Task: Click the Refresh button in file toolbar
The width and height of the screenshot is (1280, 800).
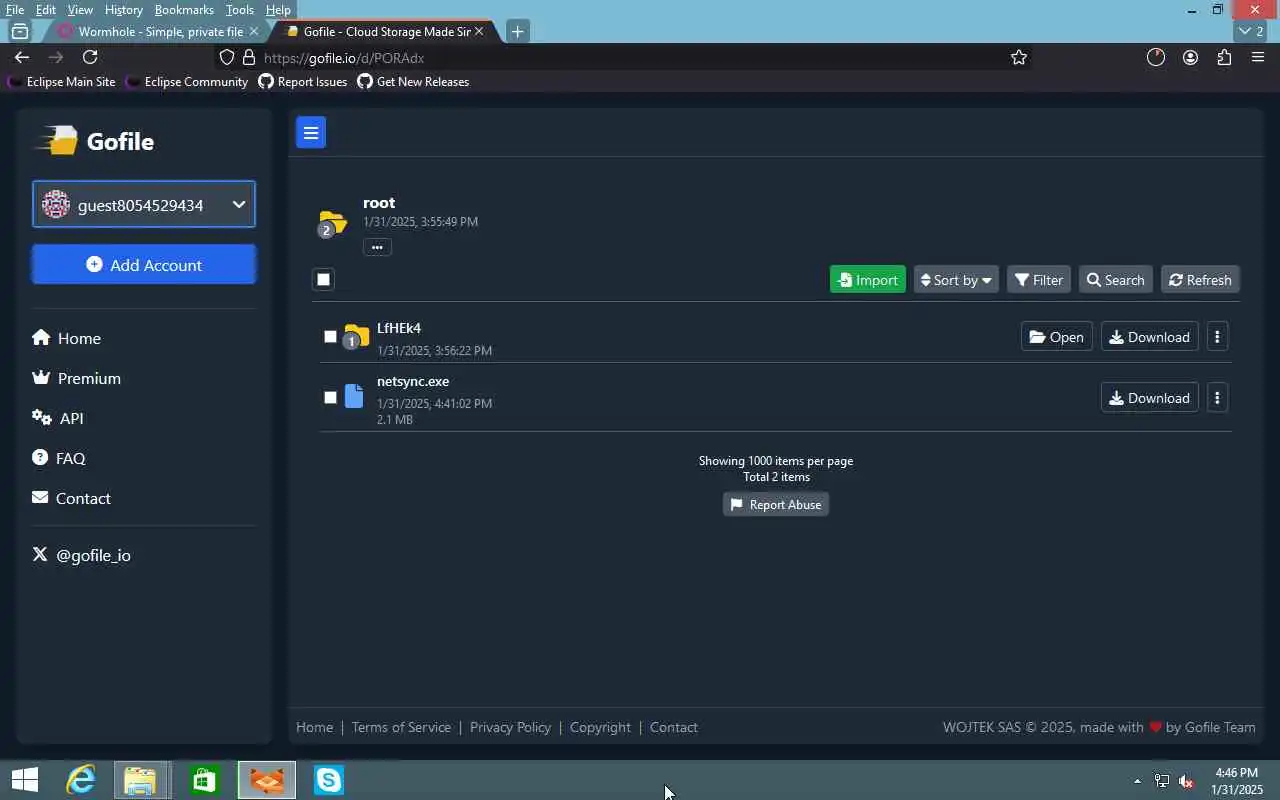Action: point(1200,280)
